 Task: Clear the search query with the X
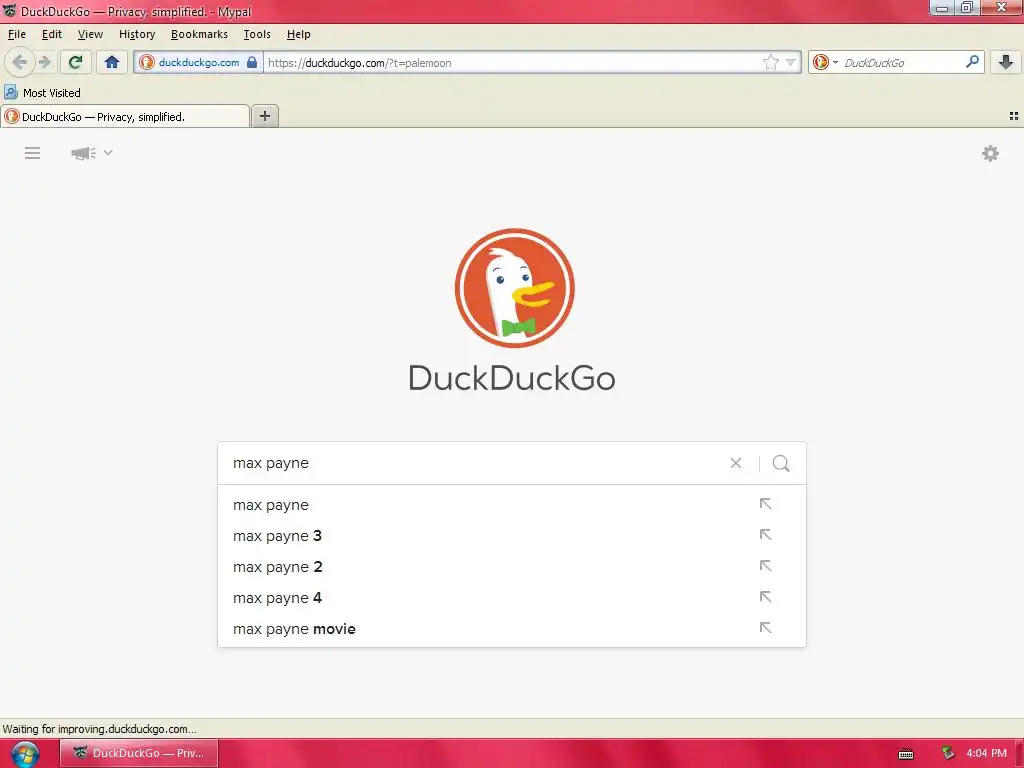[x=736, y=463]
